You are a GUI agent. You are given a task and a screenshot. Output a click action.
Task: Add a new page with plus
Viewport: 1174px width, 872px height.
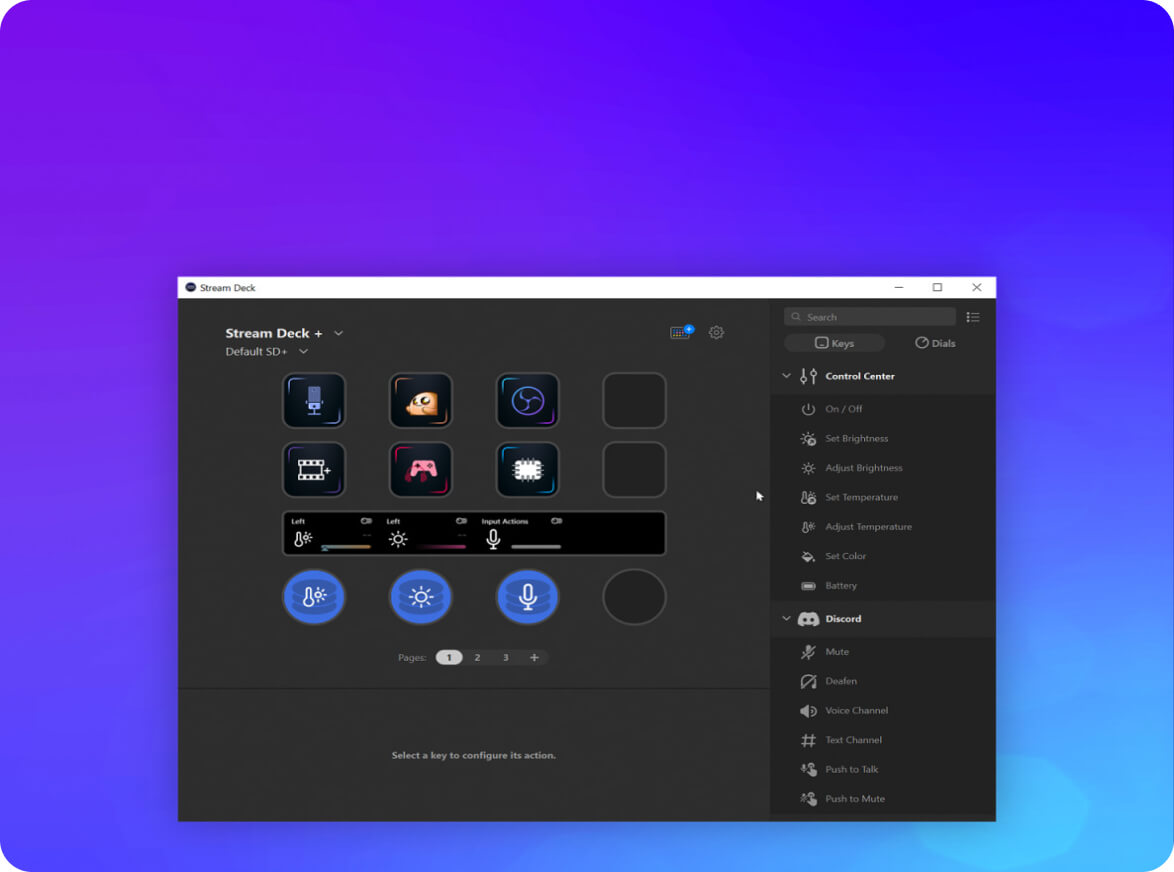pos(534,657)
